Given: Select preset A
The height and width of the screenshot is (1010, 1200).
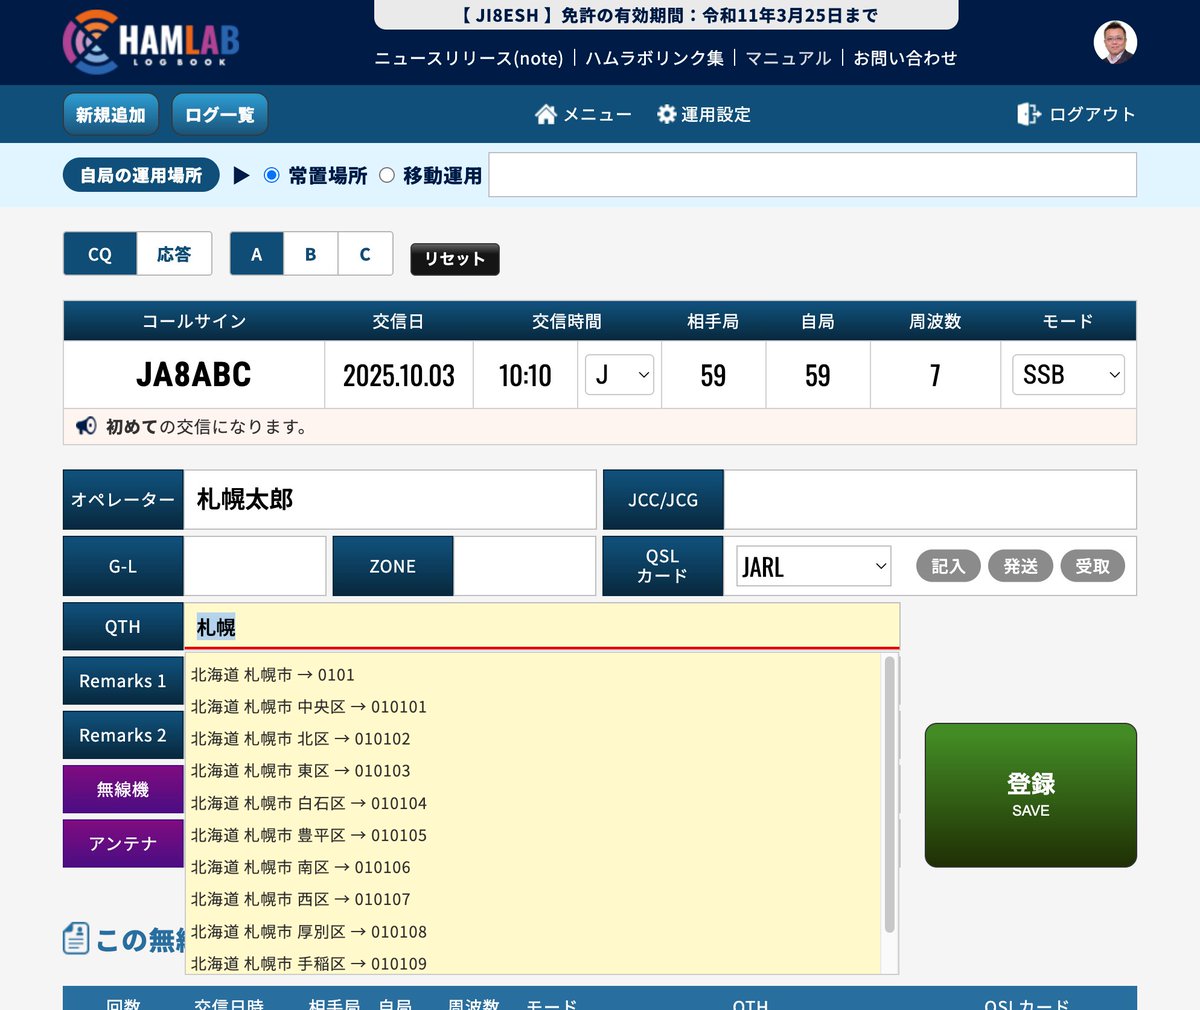Looking at the screenshot, I should click(x=257, y=254).
